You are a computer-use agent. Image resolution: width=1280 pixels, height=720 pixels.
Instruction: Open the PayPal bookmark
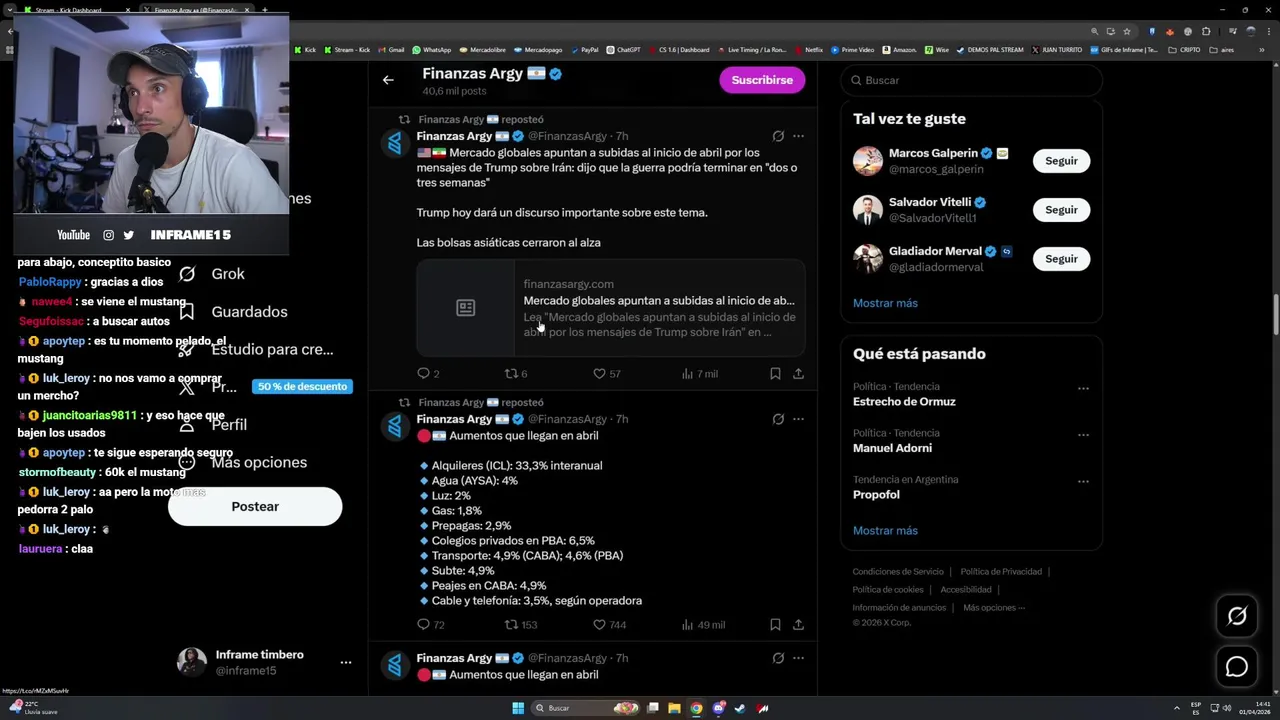(x=584, y=50)
